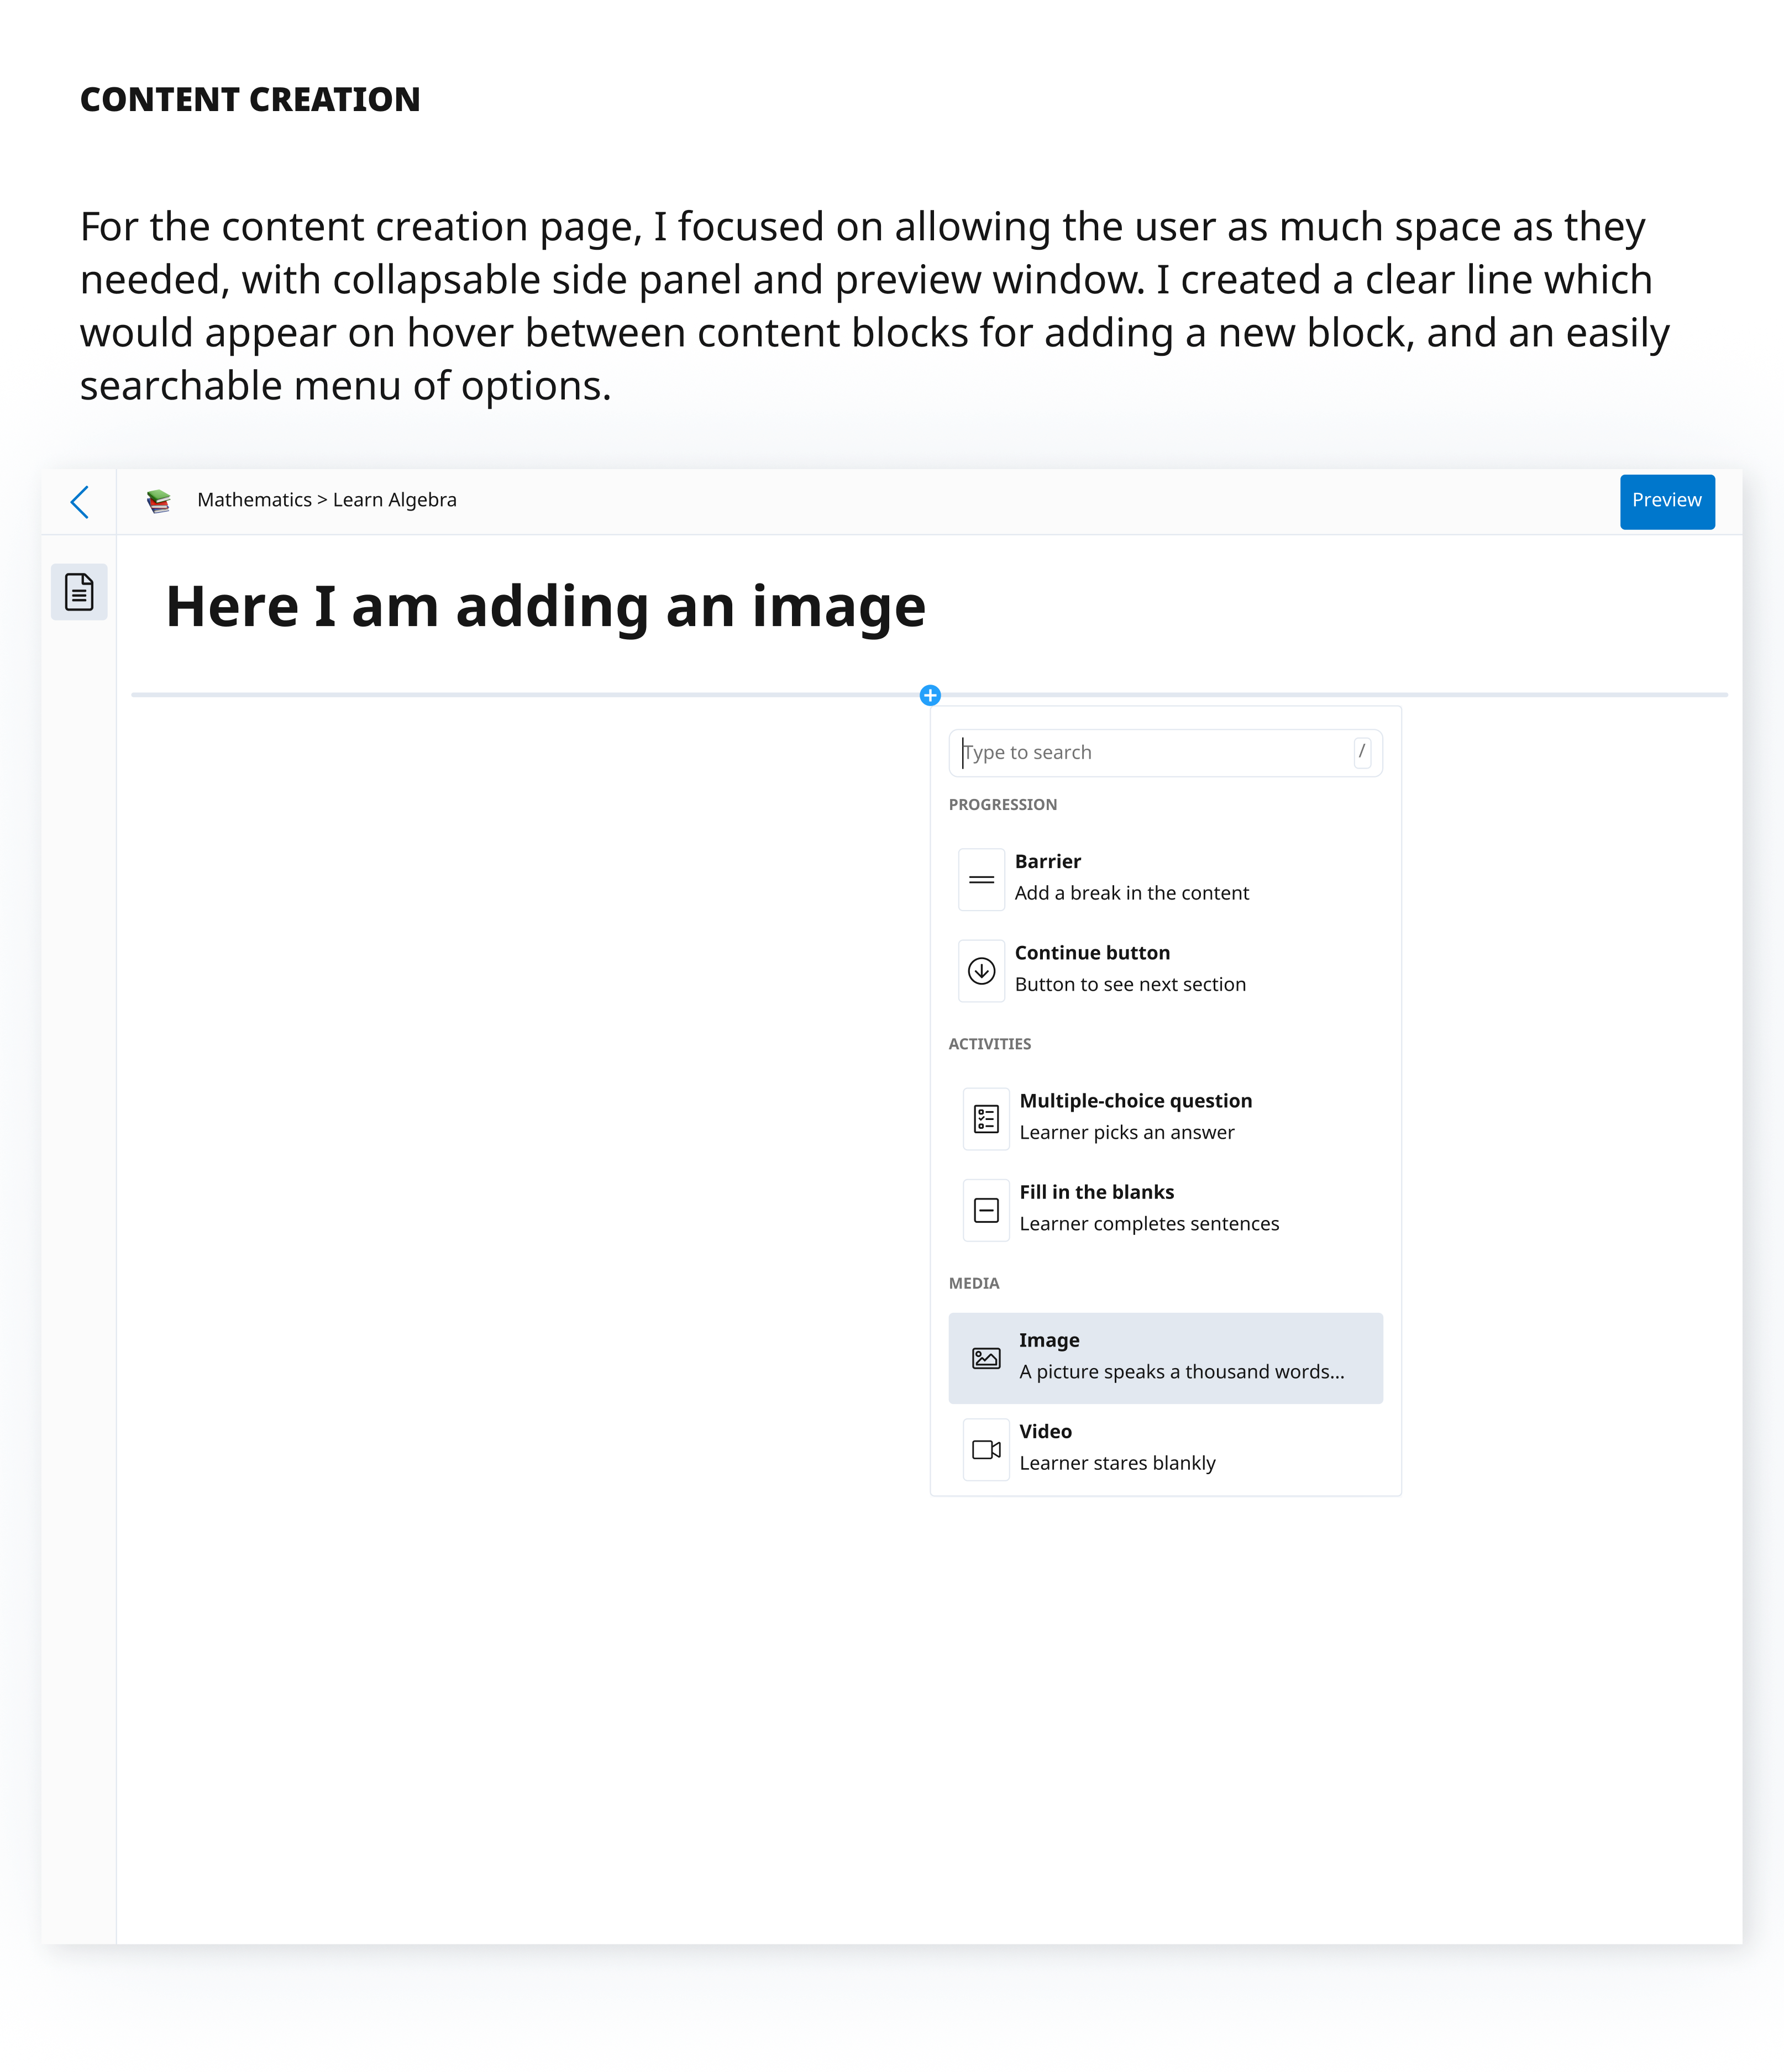The image size is (1784, 2072).
Task: Click the Video camera icon
Action: tap(986, 1450)
